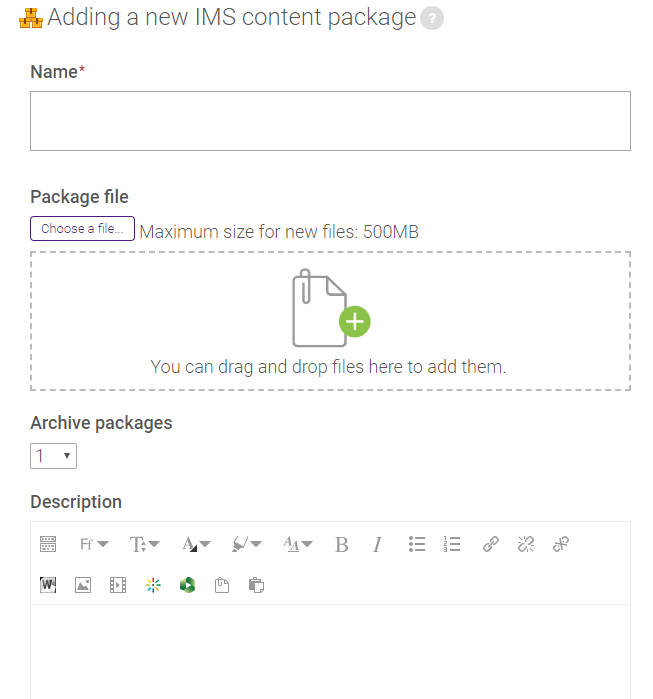Toggle bold formatting
653x699 pixels.
tap(341, 544)
